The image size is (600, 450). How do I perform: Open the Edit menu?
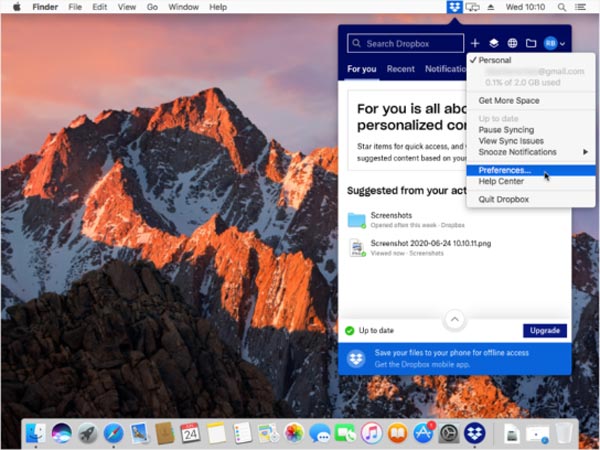(x=99, y=7)
